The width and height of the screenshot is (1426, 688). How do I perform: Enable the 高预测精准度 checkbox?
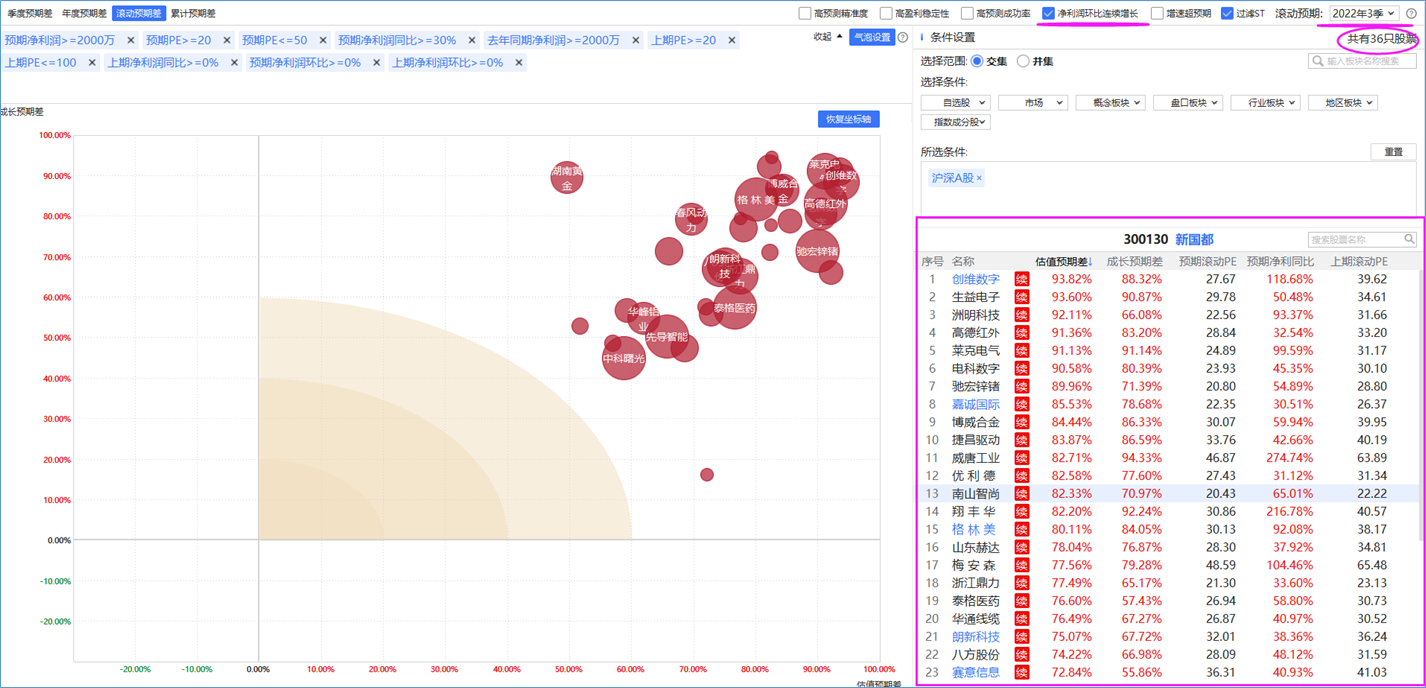point(805,13)
